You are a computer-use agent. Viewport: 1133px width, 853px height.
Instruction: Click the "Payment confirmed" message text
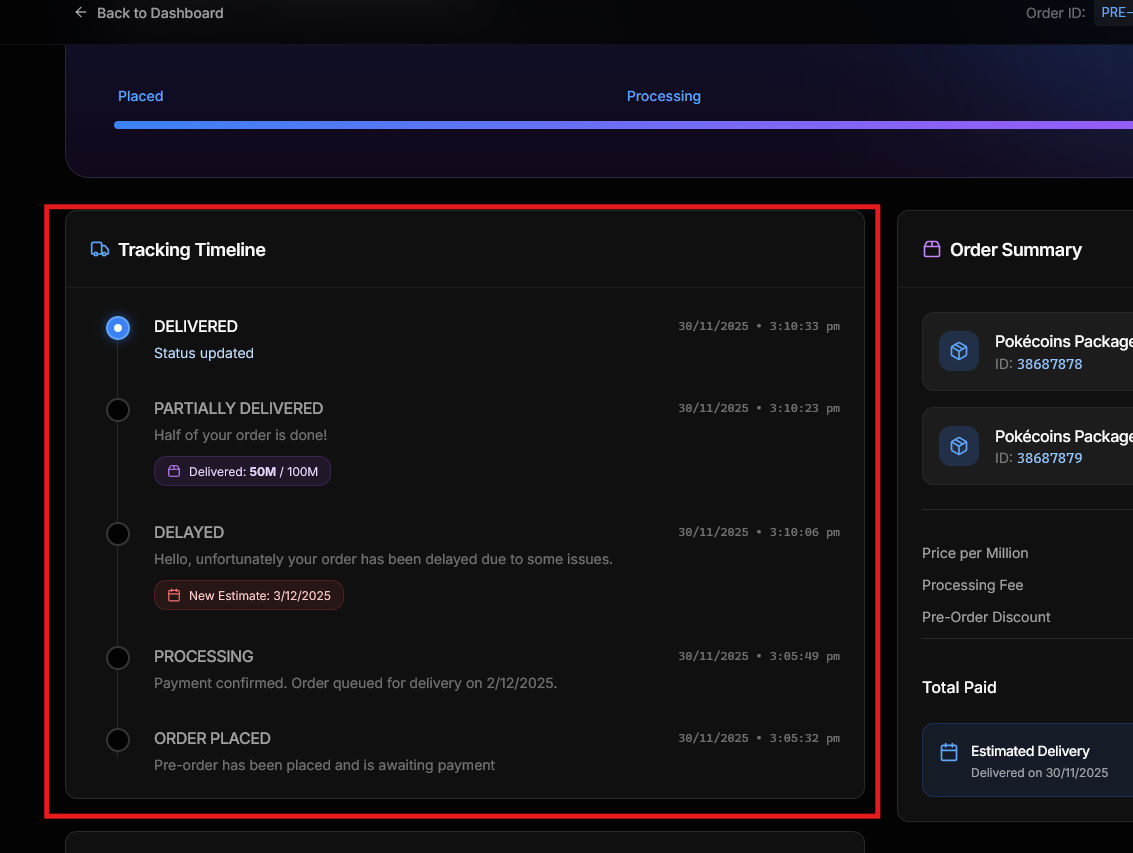(356, 683)
